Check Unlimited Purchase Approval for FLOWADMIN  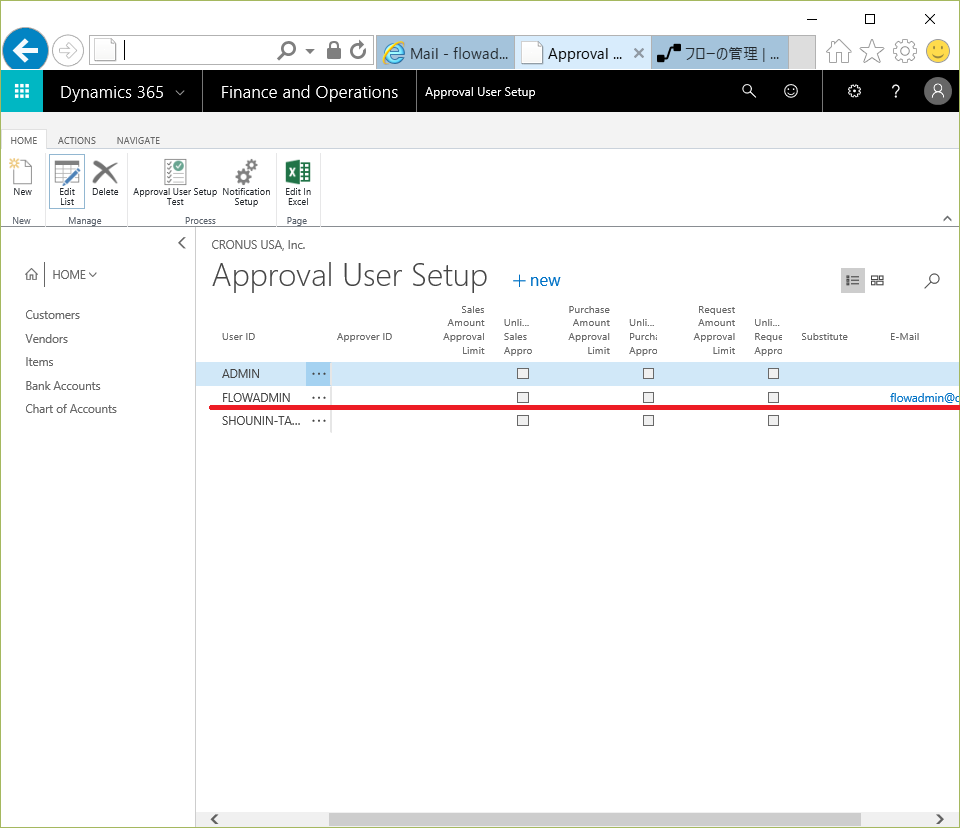648,397
